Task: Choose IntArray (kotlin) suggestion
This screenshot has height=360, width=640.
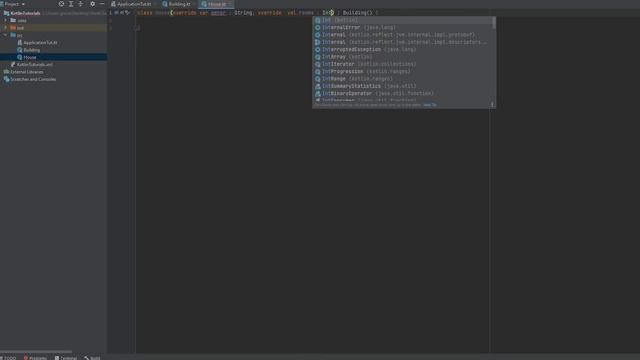Action: coord(402,57)
